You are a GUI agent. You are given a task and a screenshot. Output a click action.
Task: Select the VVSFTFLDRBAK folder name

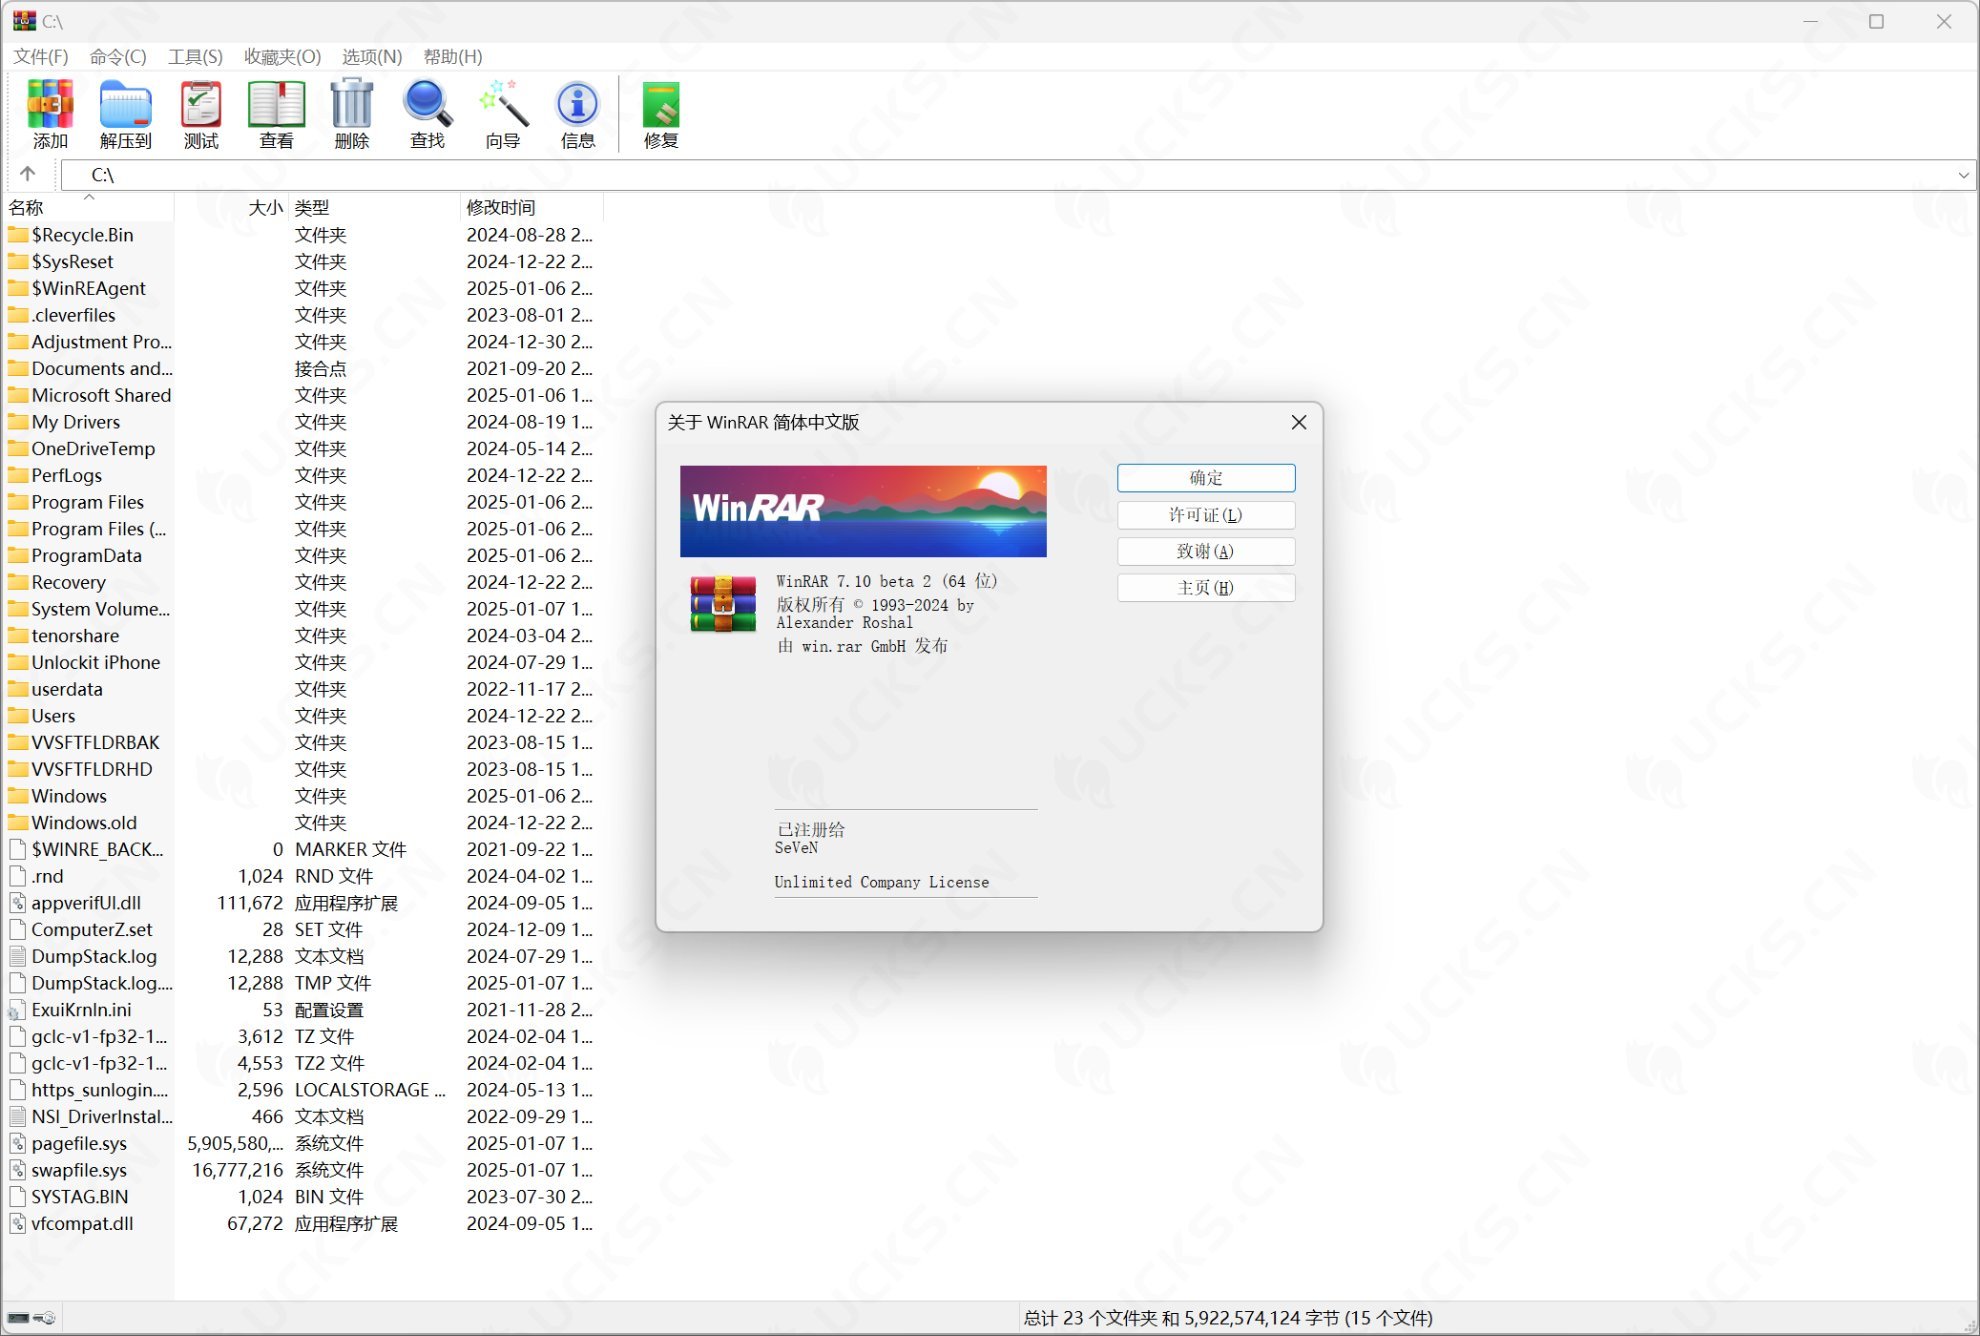tap(96, 742)
